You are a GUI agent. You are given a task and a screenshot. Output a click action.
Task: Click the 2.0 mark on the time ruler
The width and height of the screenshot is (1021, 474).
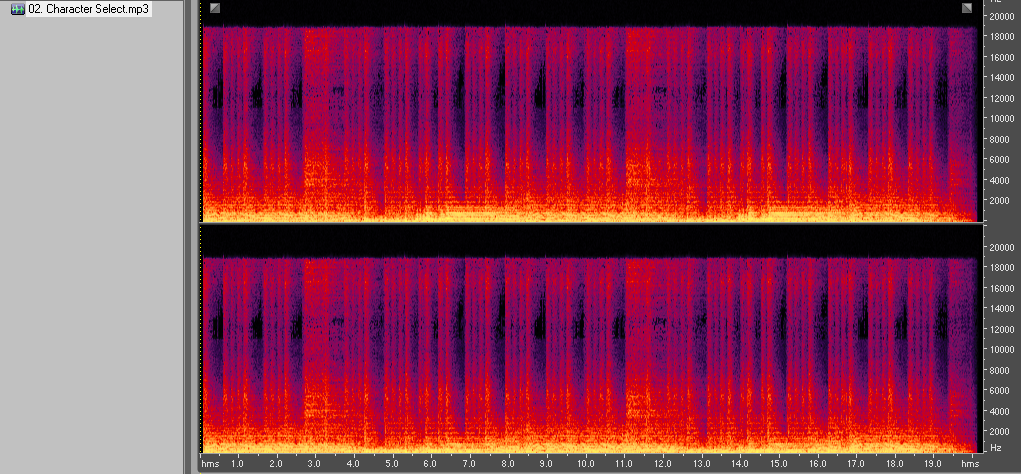[275, 464]
